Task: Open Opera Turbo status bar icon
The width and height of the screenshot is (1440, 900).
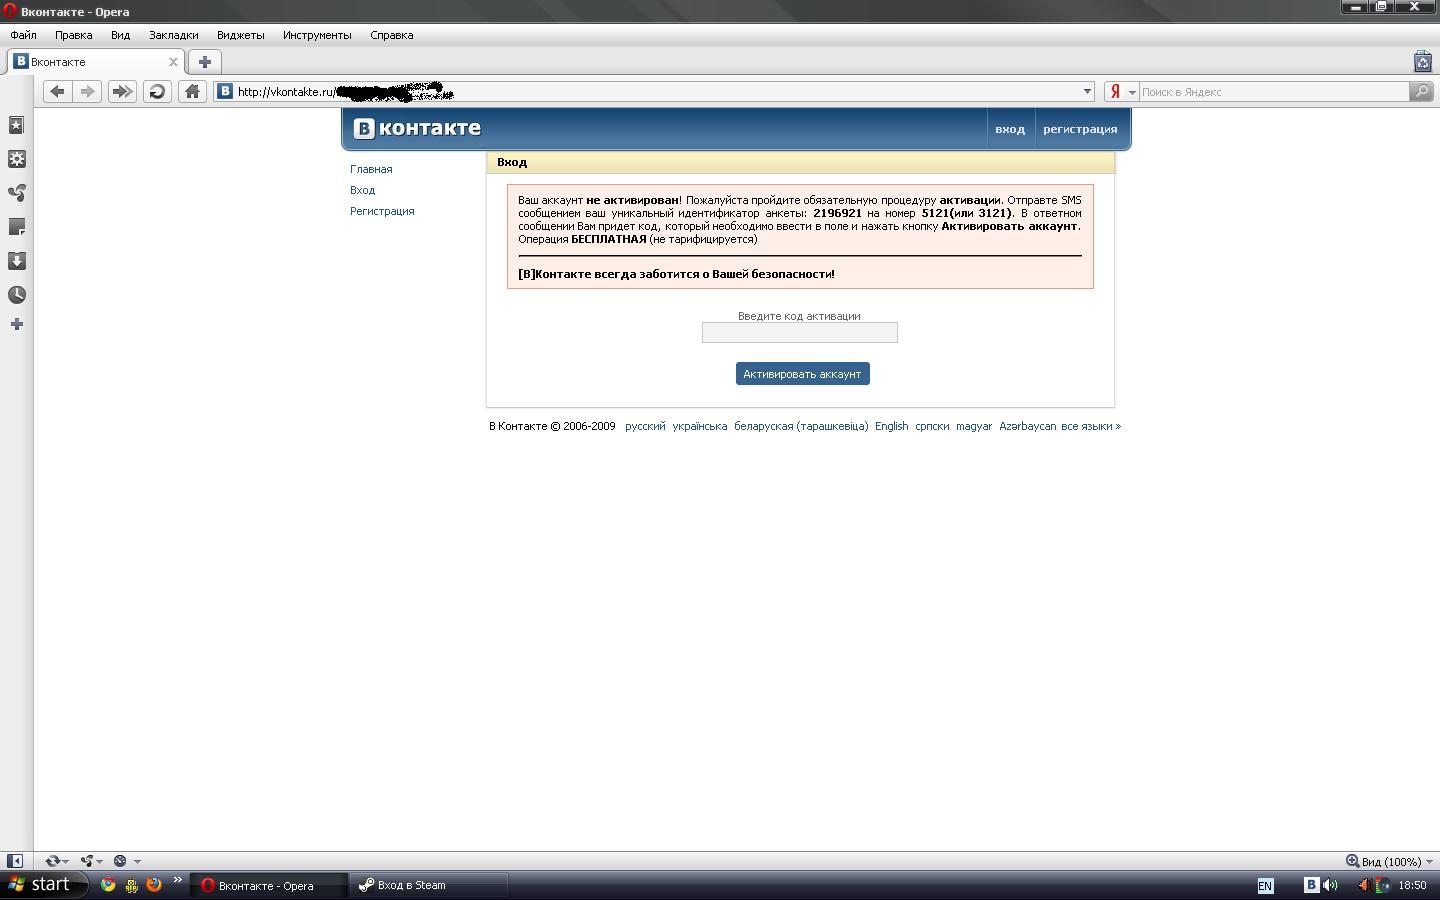Action: [x=120, y=861]
